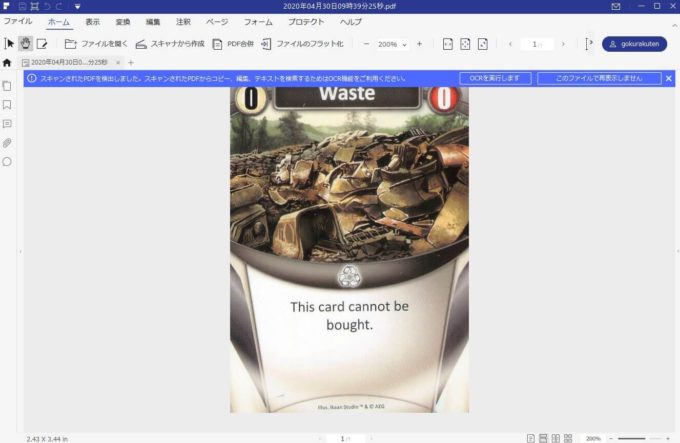The width and height of the screenshot is (680, 443).
Task: Click the home icon beside tabs
Action: pyautogui.click(x=7, y=63)
